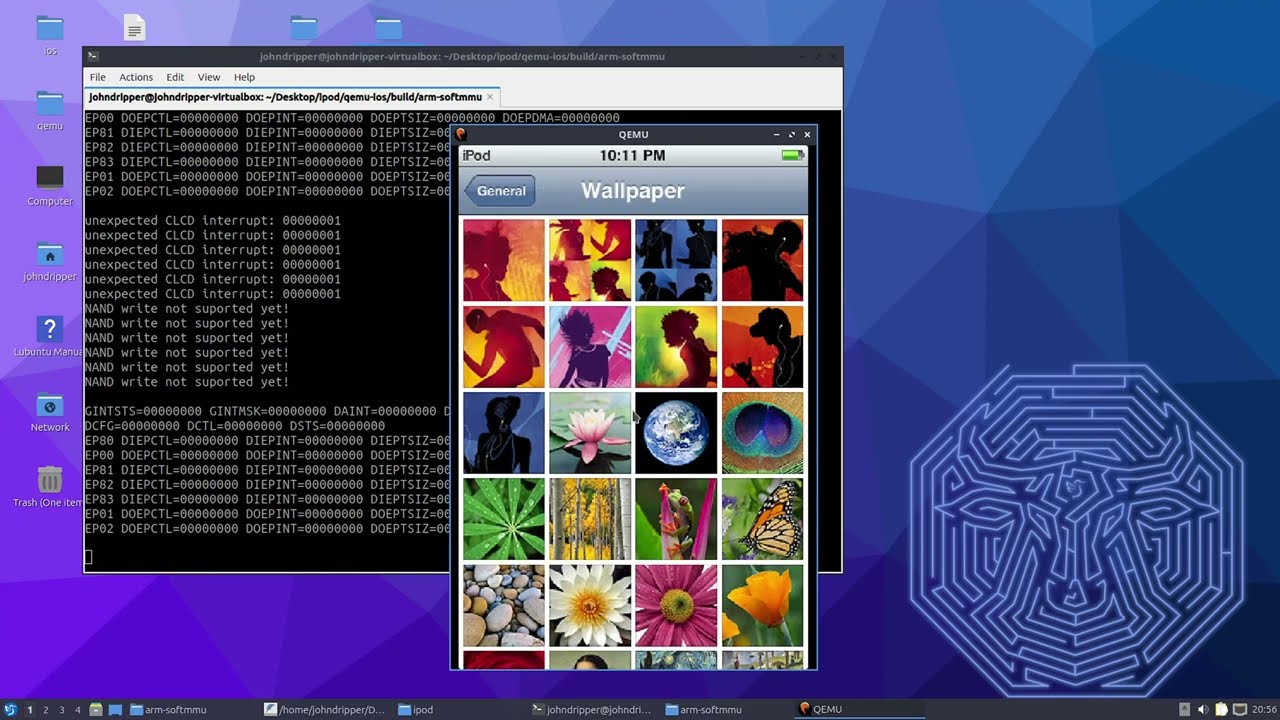The image size is (1280, 720).
Task: Select black silhouette on red wallpaper
Action: pos(762,260)
